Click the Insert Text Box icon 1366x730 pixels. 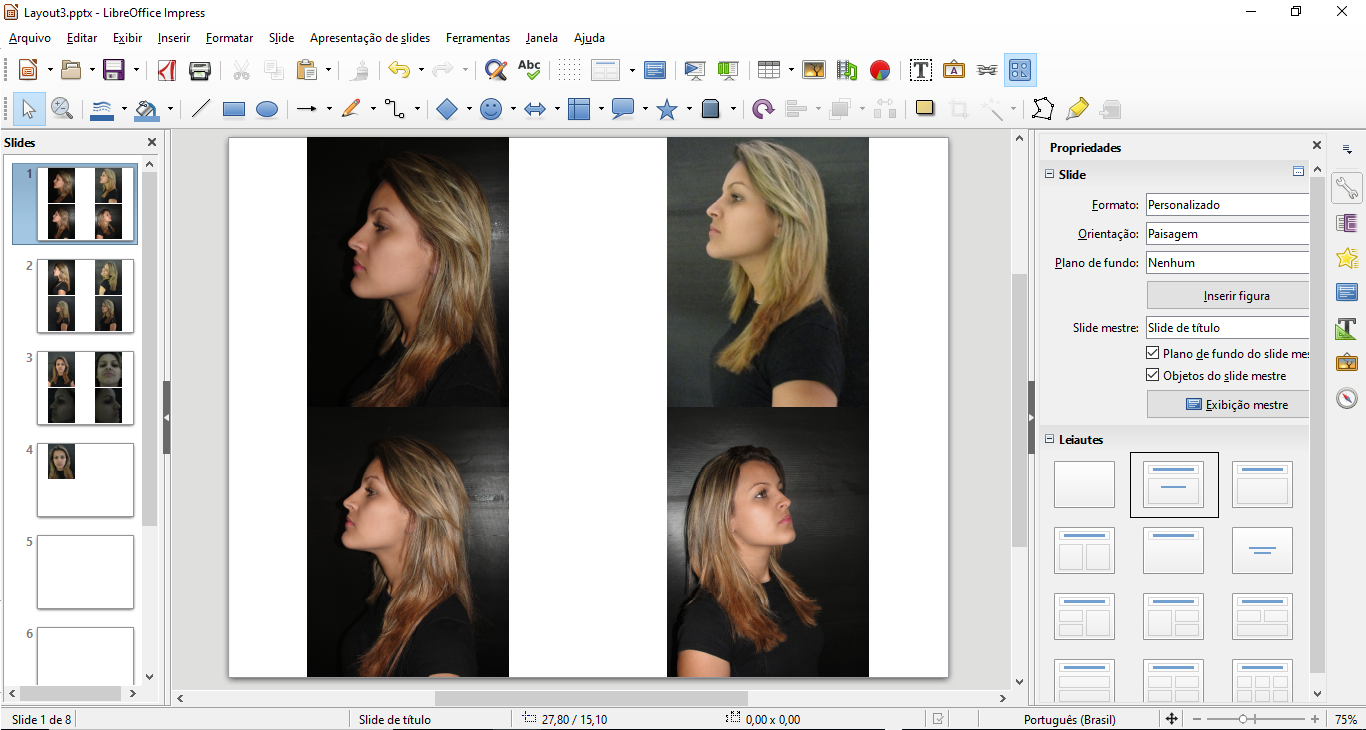coord(921,70)
